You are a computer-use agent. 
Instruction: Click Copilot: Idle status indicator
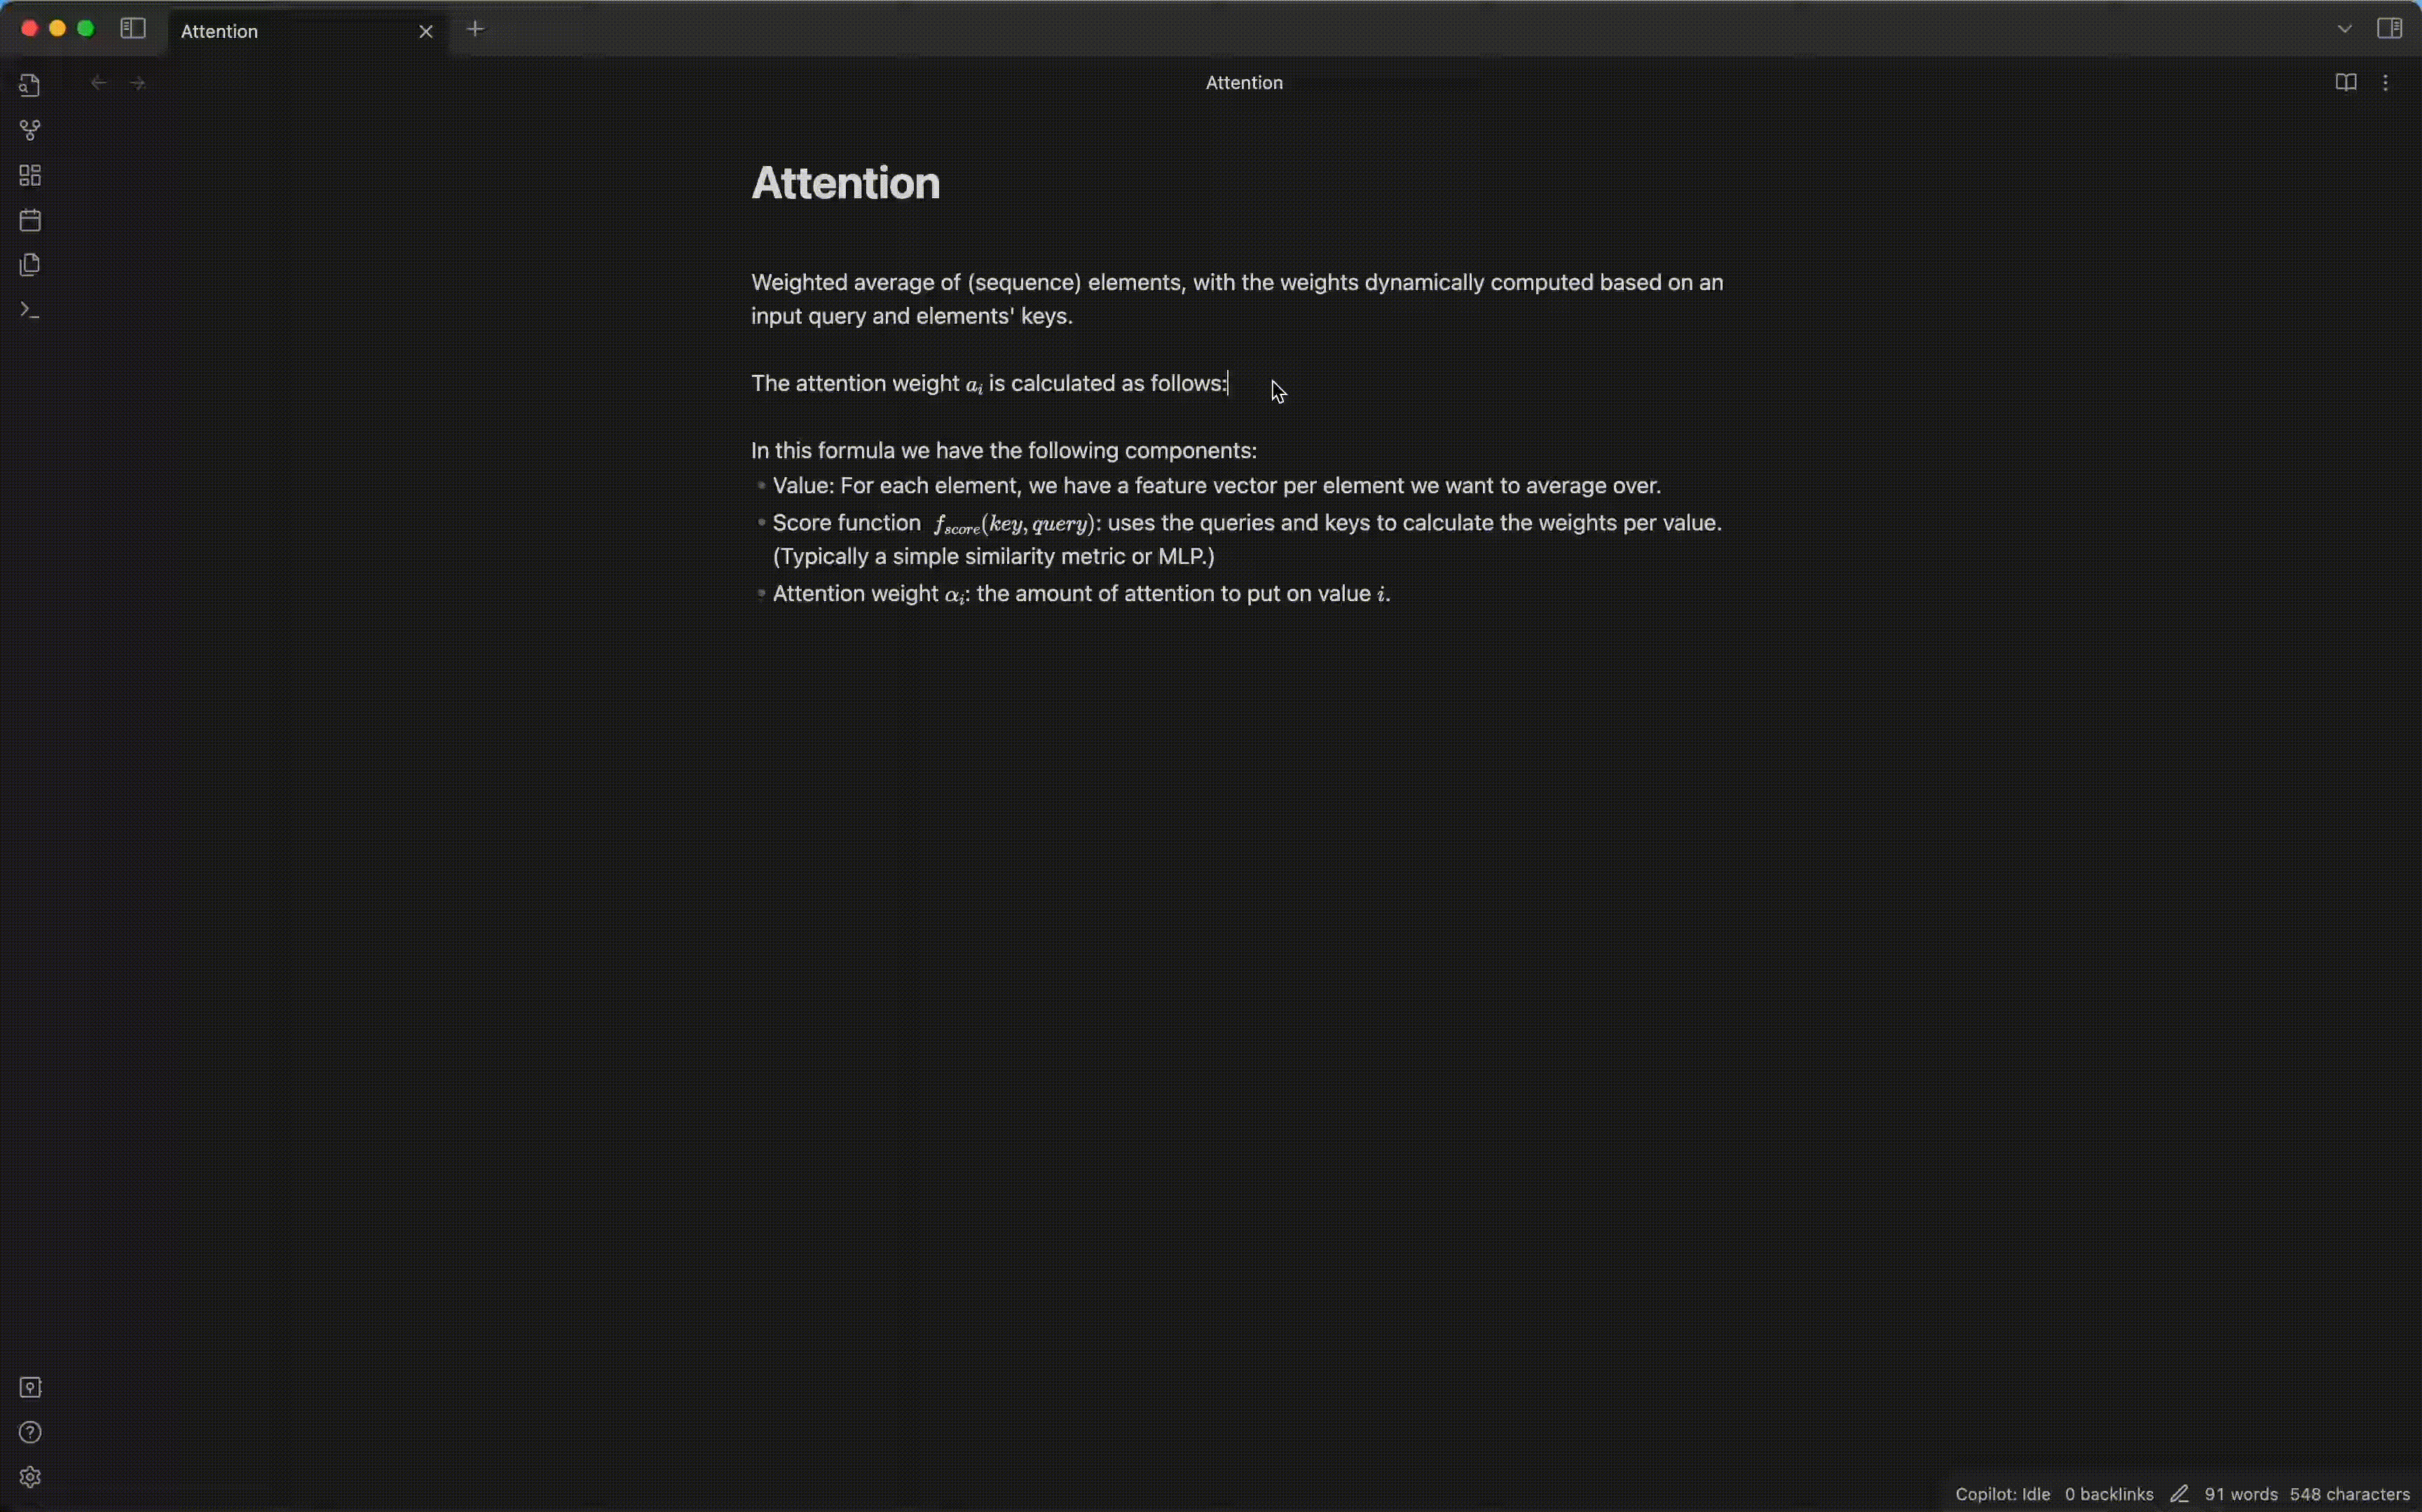(2002, 1494)
